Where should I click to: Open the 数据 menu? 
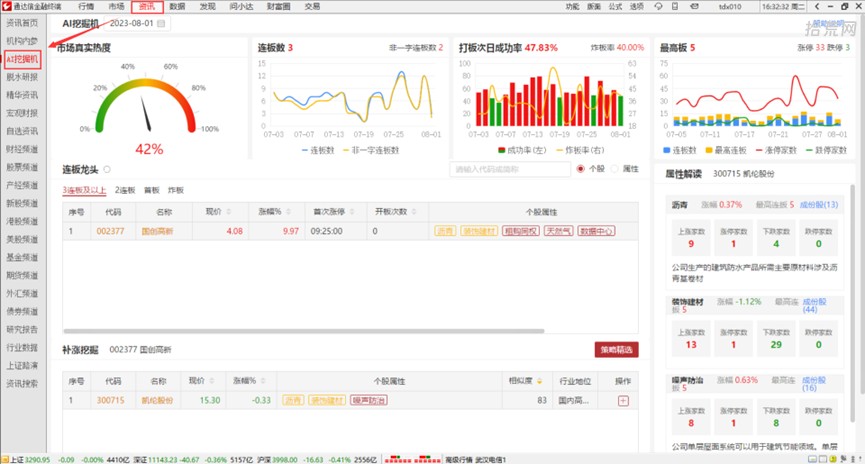coord(177,7)
